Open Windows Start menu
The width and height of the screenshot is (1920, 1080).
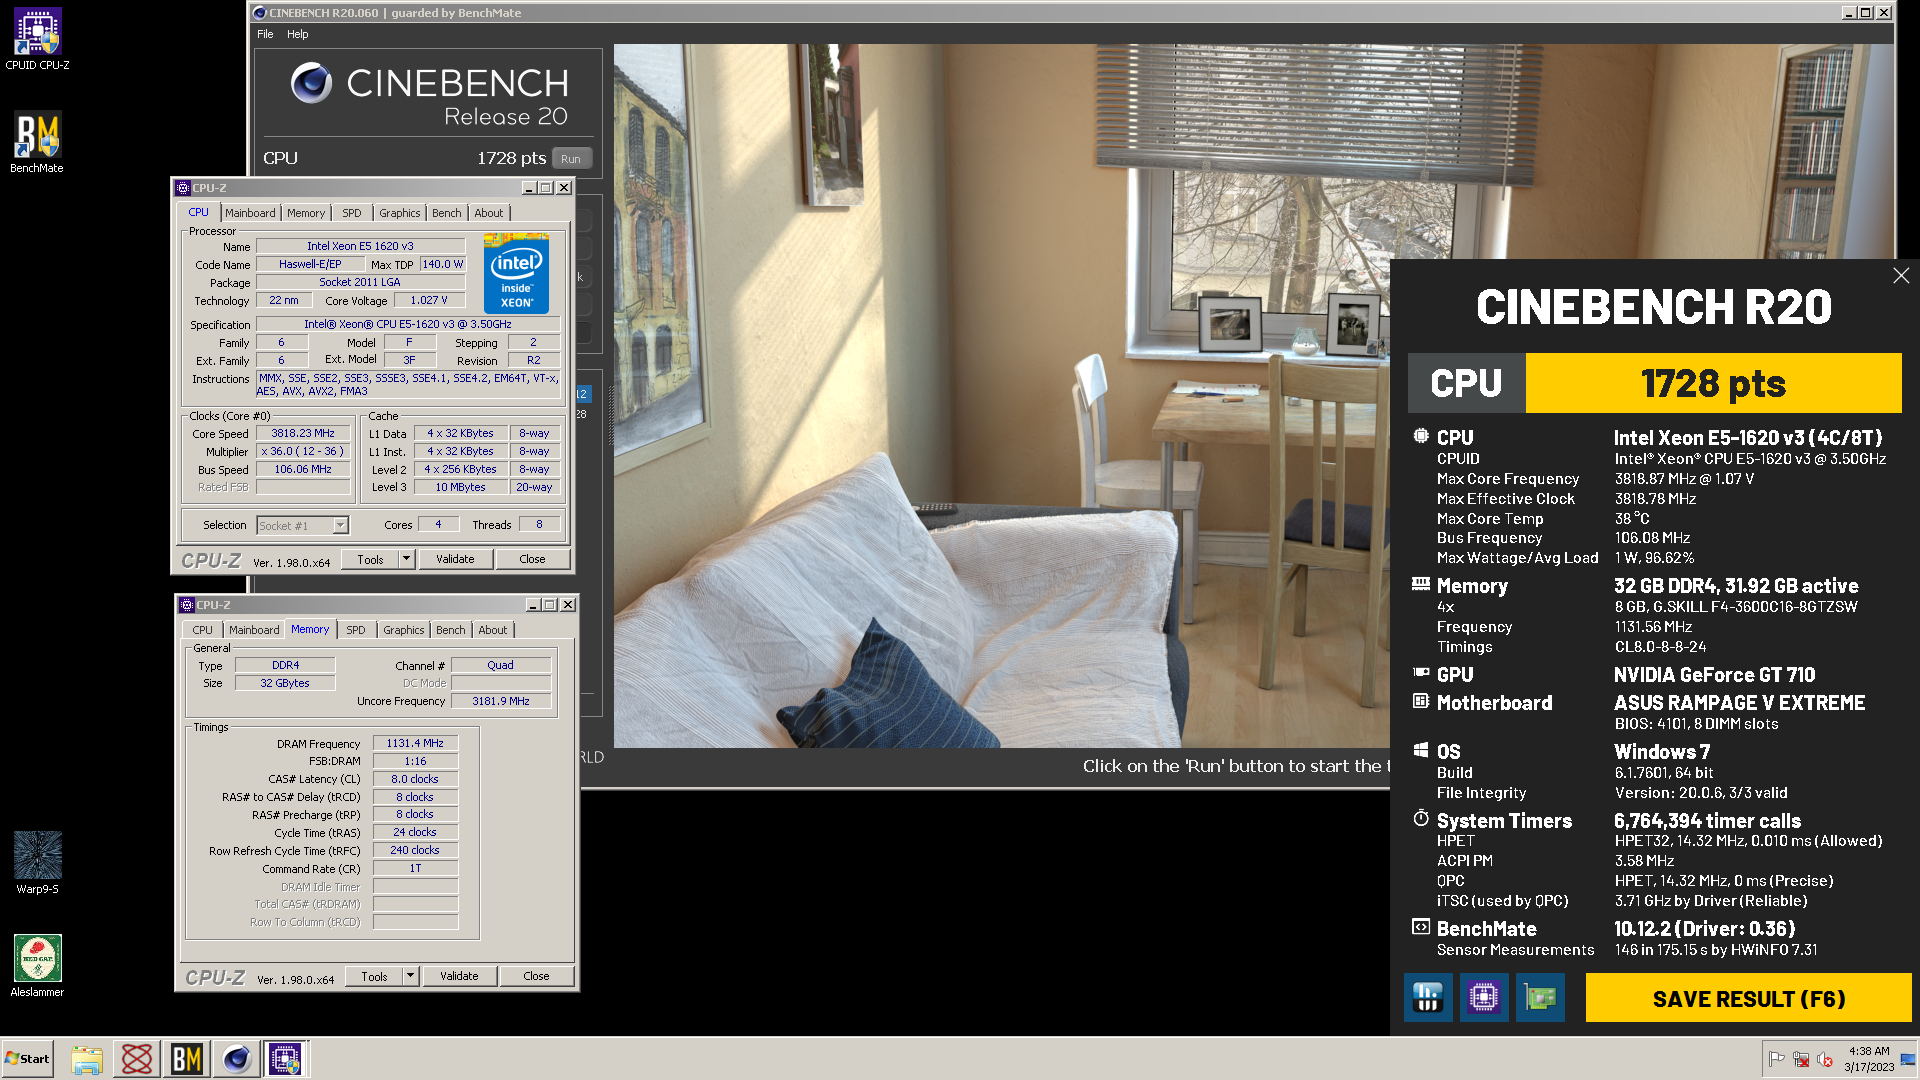pyautogui.click(x=27, y=1058)
